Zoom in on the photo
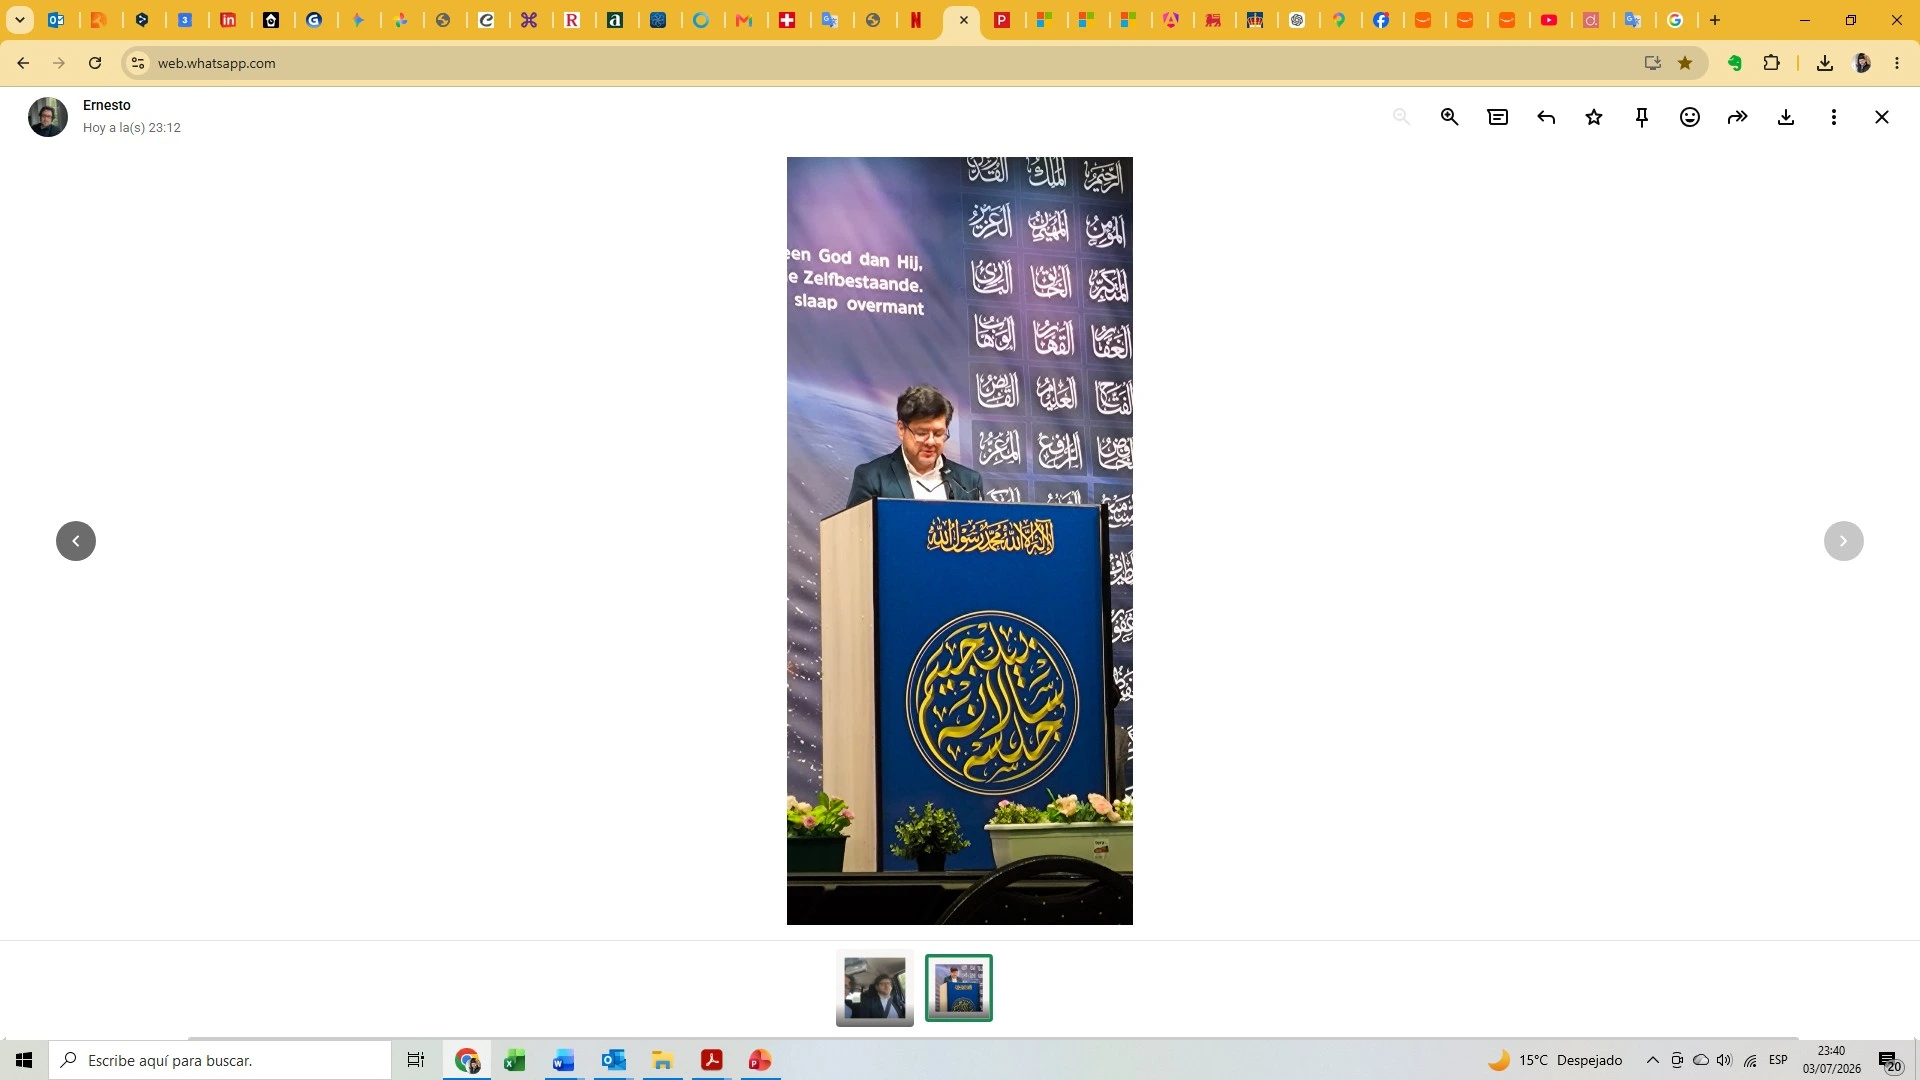 (1449, 117)
